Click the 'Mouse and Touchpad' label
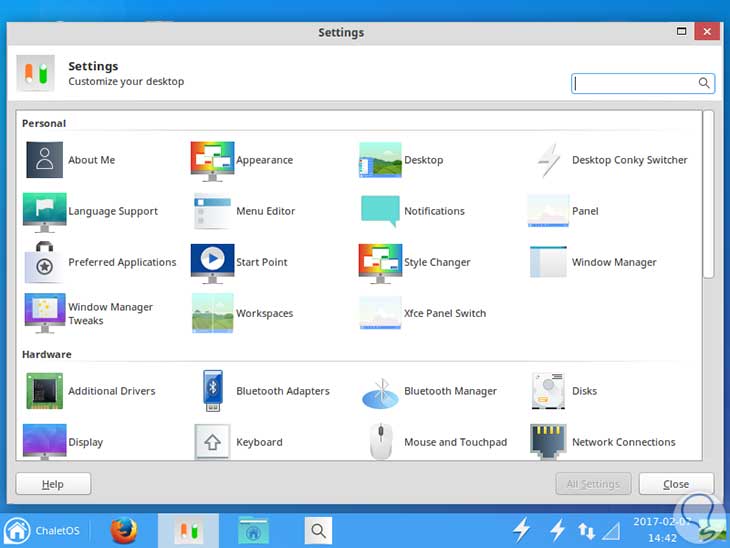 point(455,442)
